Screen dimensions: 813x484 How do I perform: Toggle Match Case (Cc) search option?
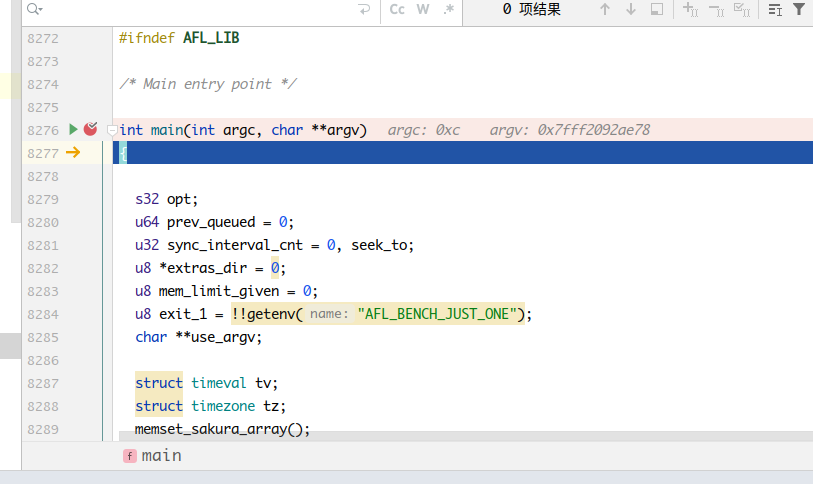397,9
